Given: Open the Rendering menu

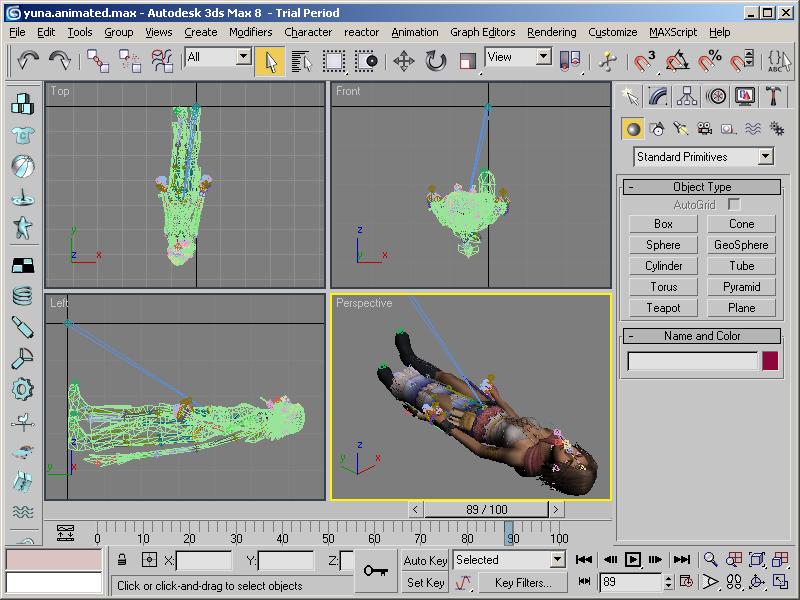Looking at the screenshot, I should point(551,32).
